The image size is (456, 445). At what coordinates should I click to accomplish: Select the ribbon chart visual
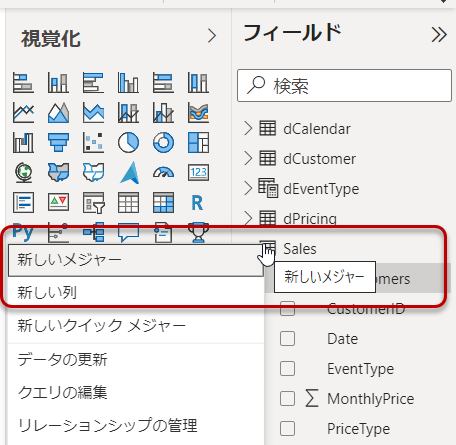click(198, 113)
